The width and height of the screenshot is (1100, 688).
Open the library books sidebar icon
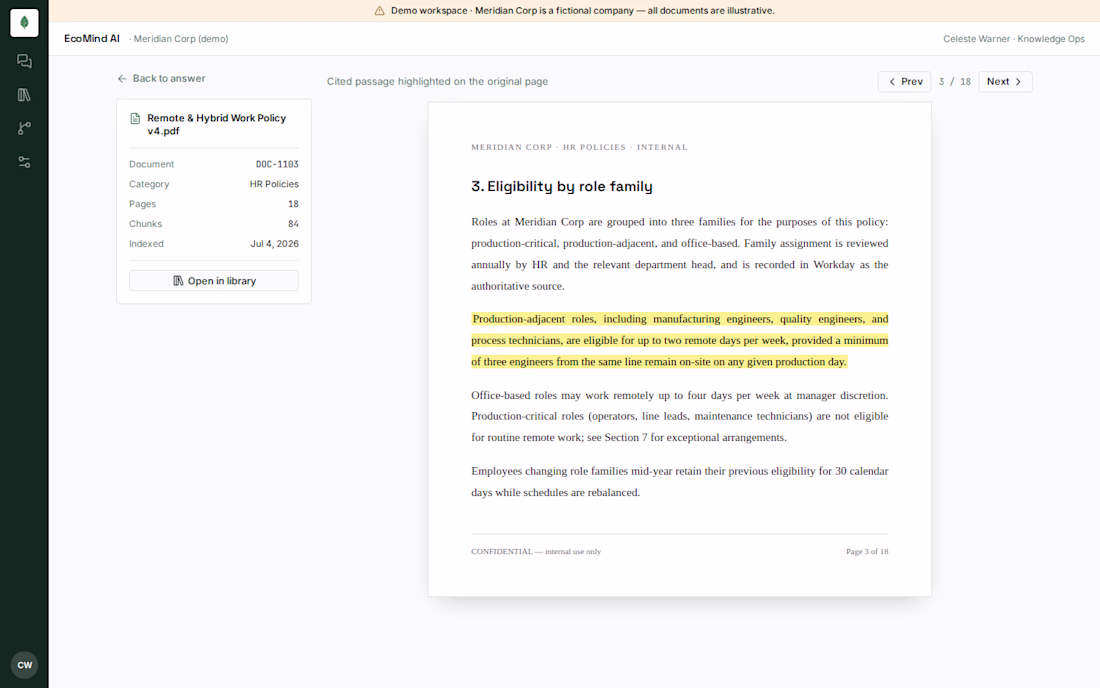point(25,95)
